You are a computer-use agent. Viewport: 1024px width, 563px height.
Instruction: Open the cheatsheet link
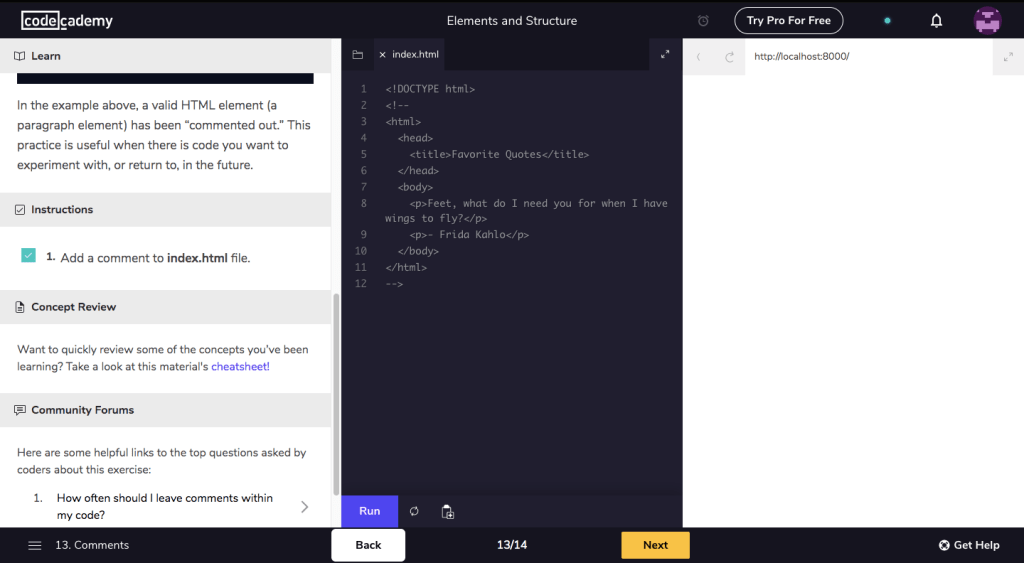point(240,367)
